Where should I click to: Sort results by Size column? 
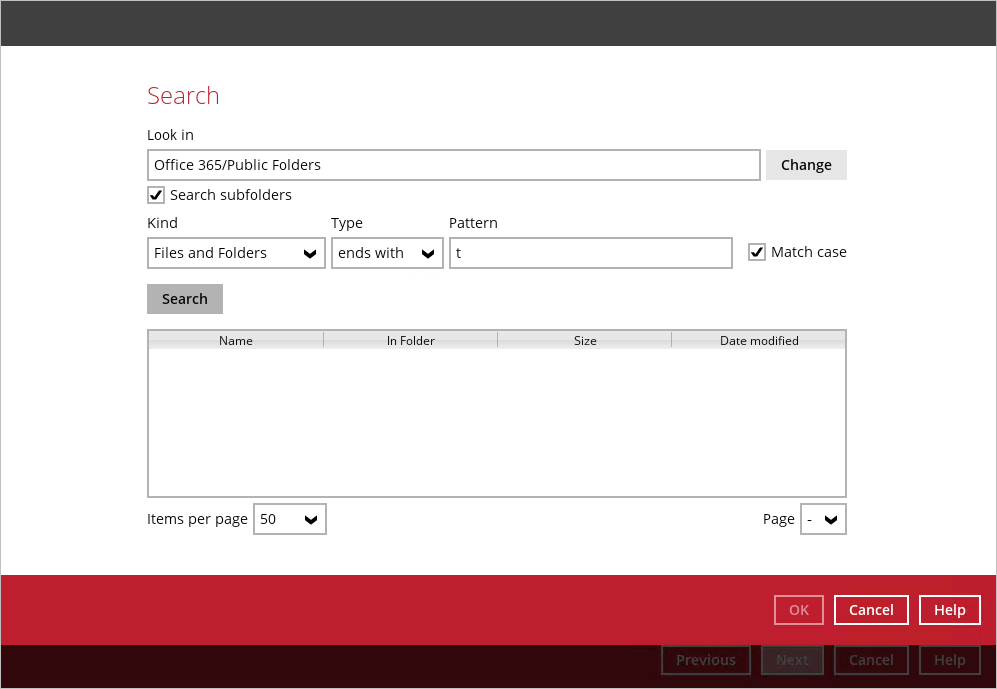coord(585,341)
